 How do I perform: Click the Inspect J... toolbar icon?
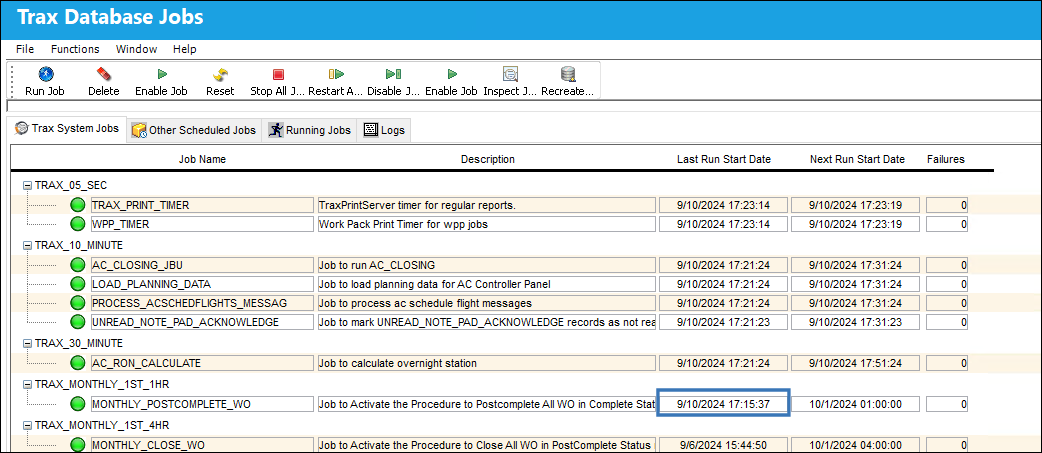coord(510,74)
